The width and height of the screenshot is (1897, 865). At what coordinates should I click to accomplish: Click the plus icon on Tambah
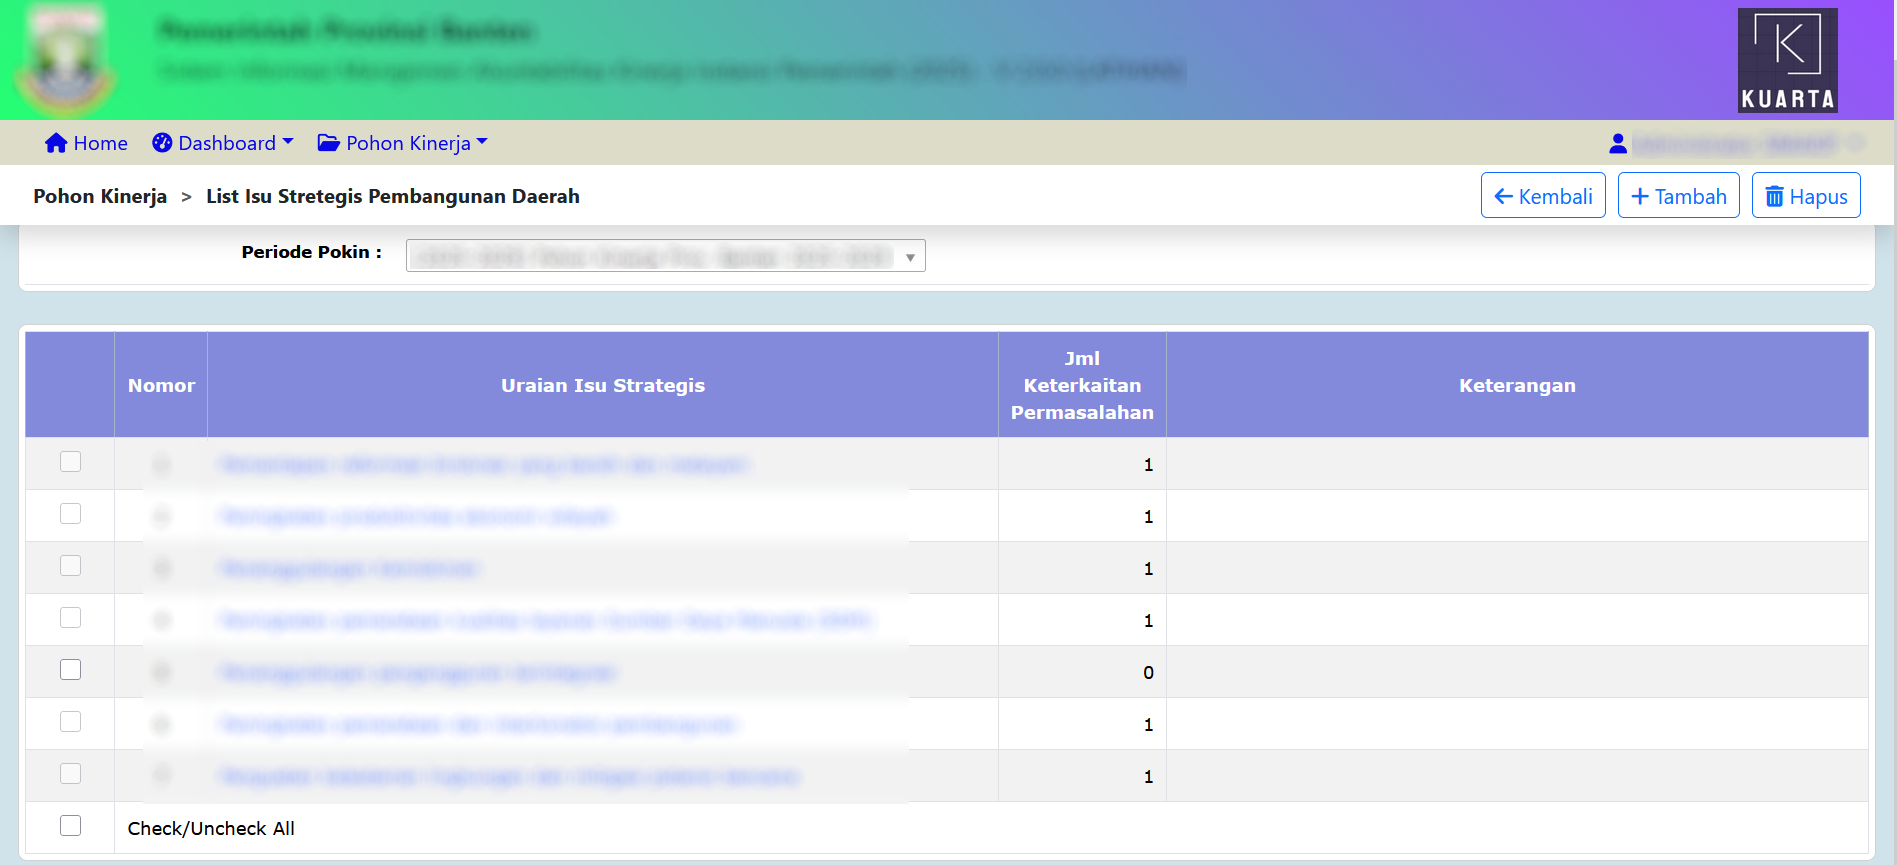pos(1640,197)
